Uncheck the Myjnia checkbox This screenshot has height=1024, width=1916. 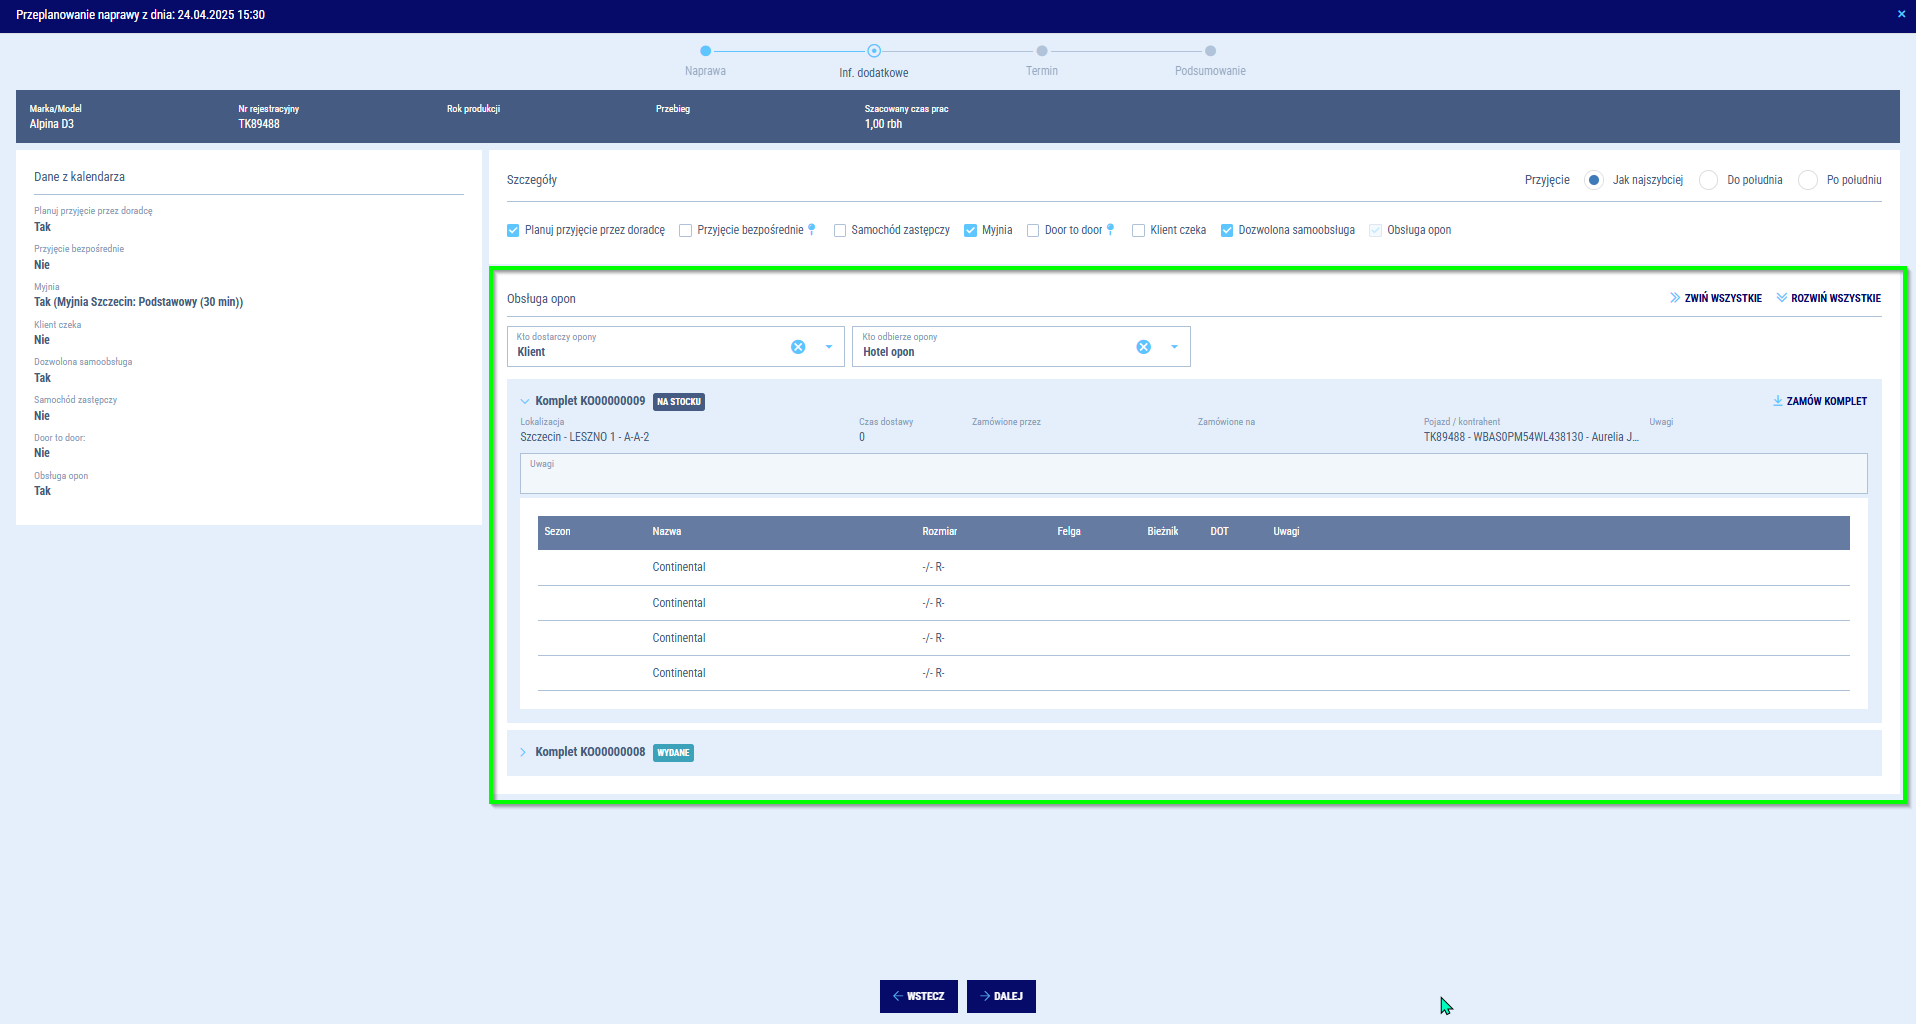pos(970,231)
